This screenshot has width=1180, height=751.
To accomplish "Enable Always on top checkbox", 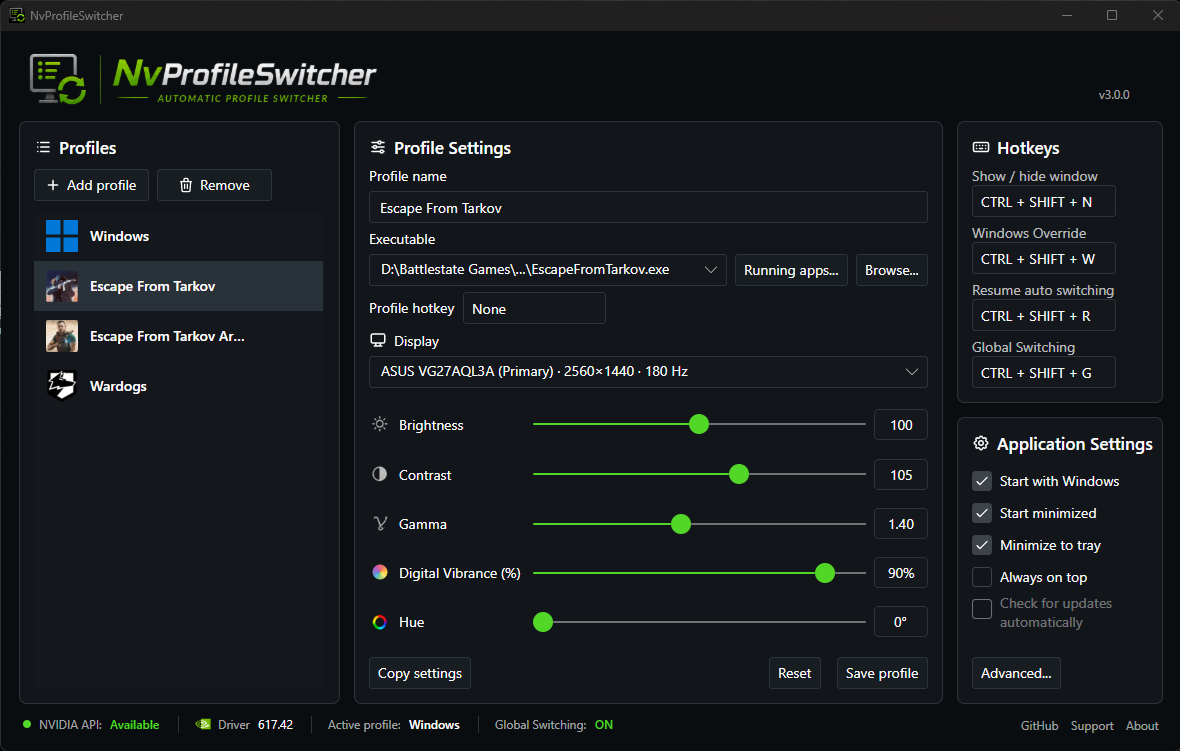I will pos(982,577).
